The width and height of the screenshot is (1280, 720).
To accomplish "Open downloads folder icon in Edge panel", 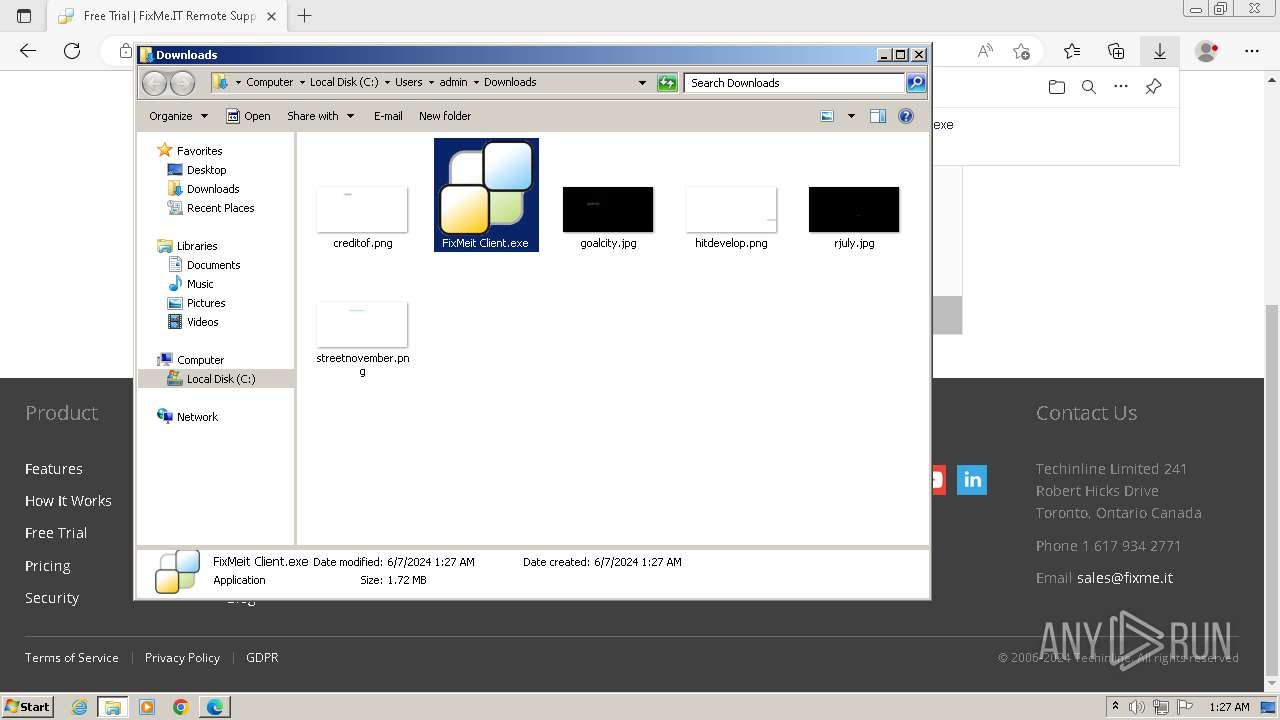I will pyautogui.click(x=1057, y=87).
